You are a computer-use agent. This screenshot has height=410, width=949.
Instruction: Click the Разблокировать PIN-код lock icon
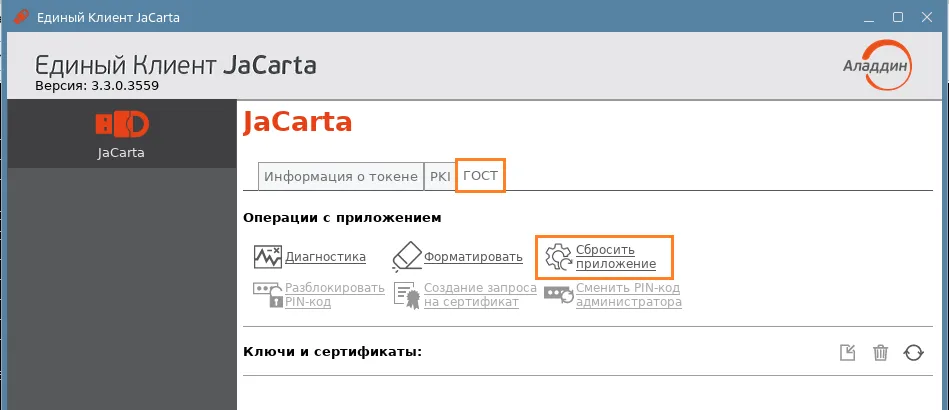click(x=268, y=294)
